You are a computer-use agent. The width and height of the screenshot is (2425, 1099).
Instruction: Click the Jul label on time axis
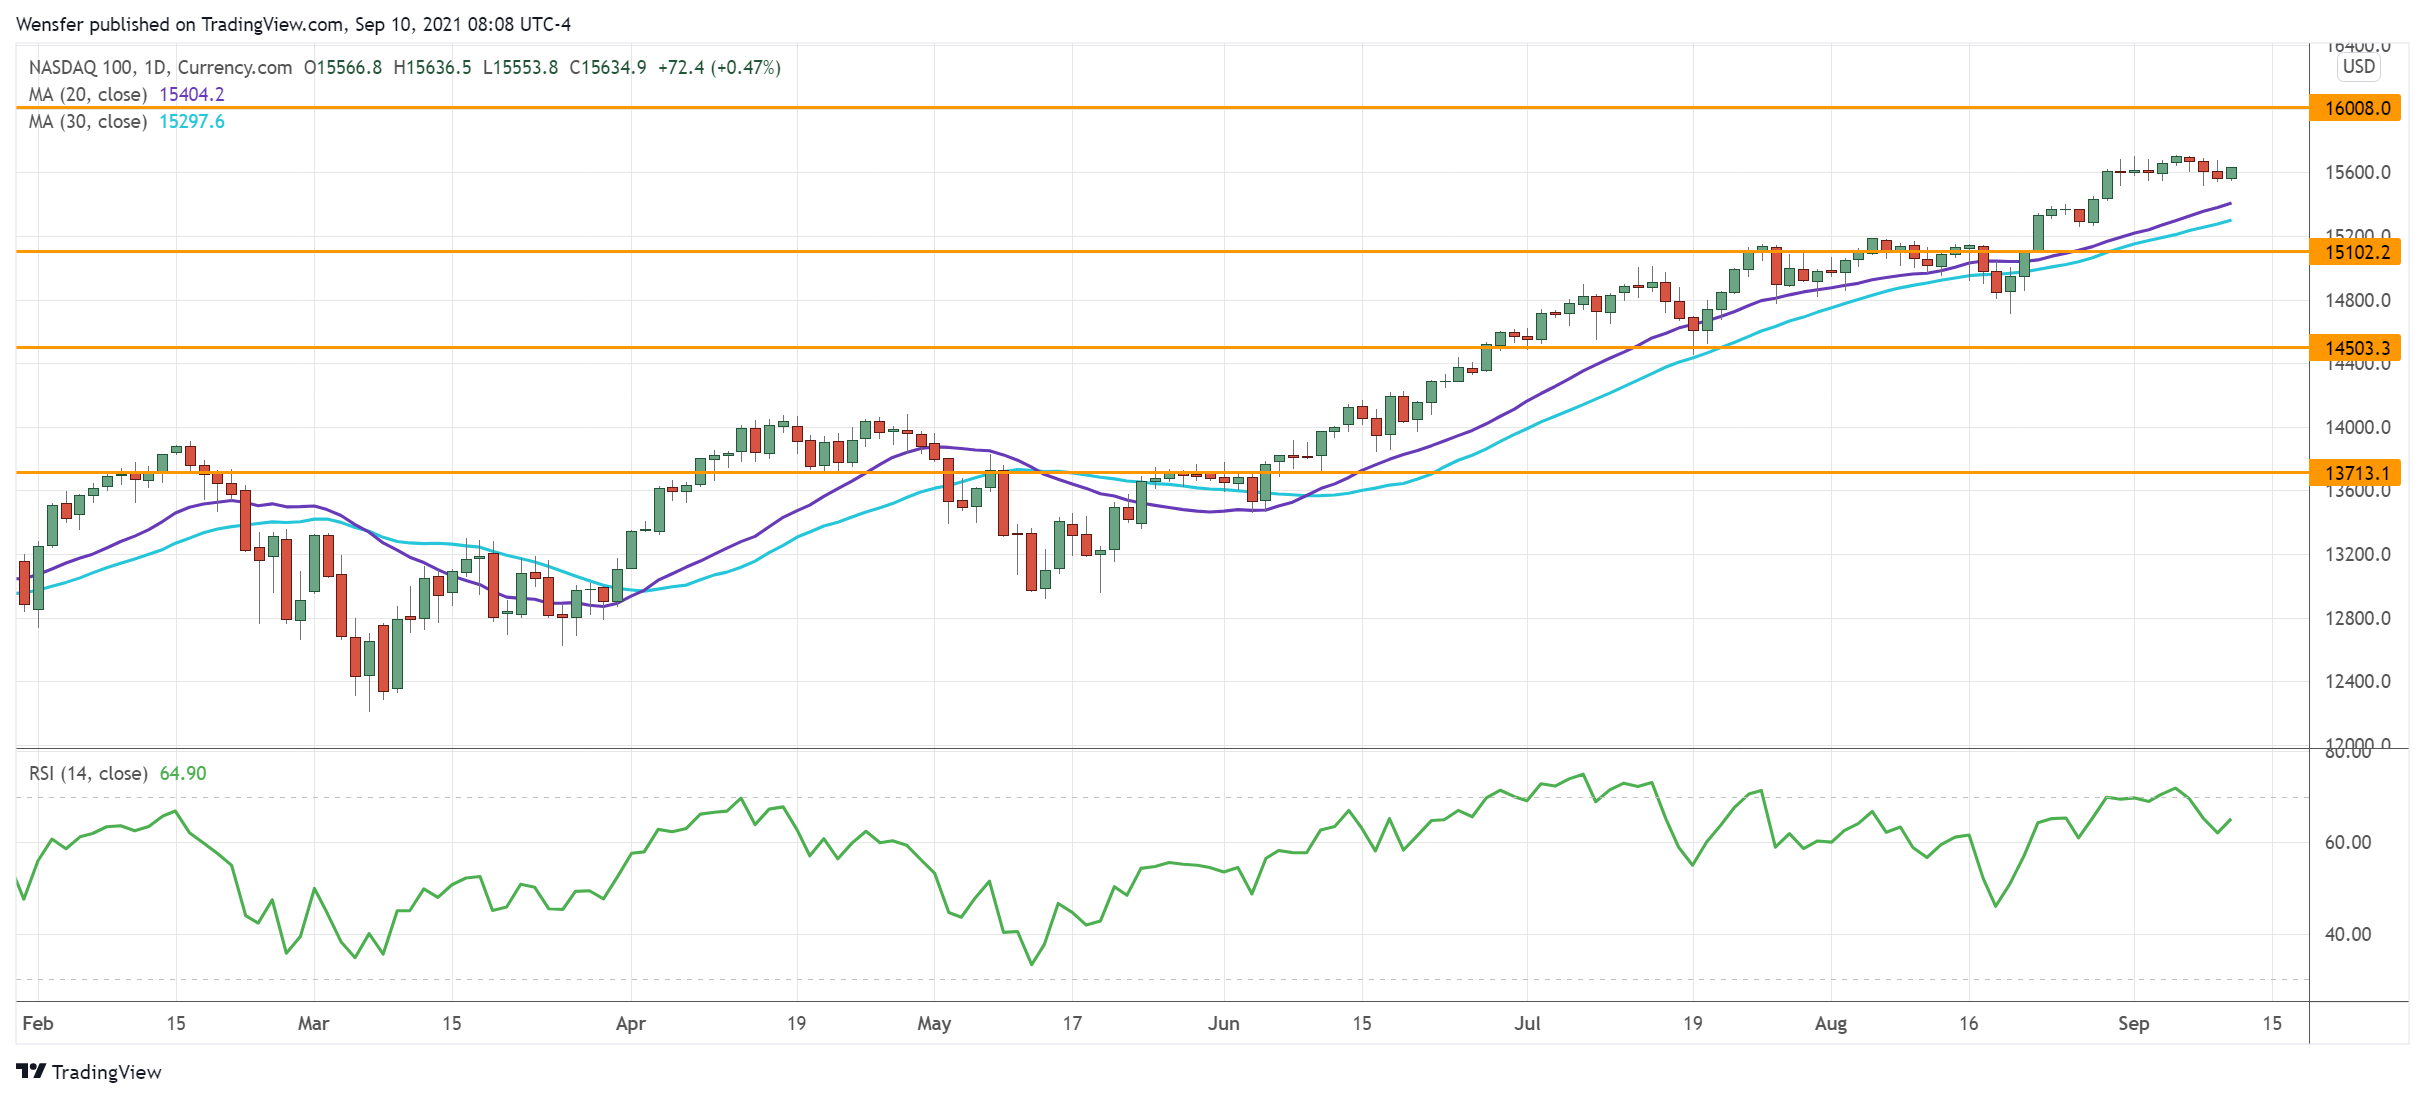pyautogui.click(x=1527, y=1023)
